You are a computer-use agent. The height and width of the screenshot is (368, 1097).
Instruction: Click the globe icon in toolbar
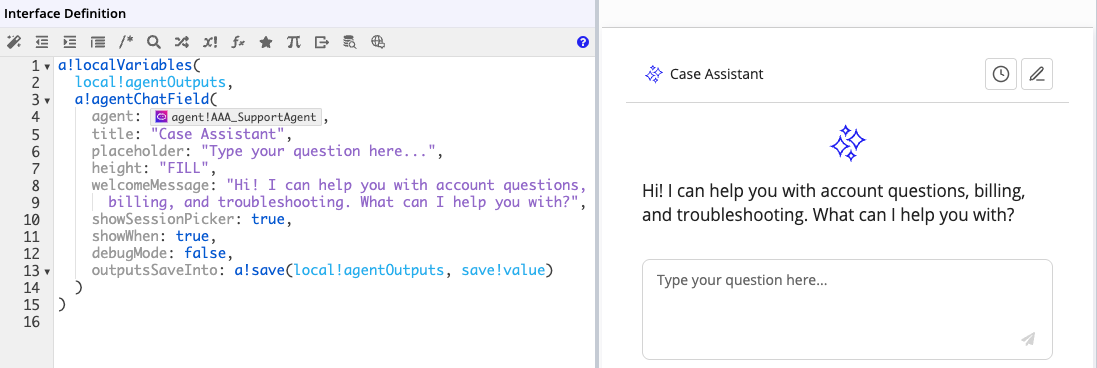(x=378, y=42)
